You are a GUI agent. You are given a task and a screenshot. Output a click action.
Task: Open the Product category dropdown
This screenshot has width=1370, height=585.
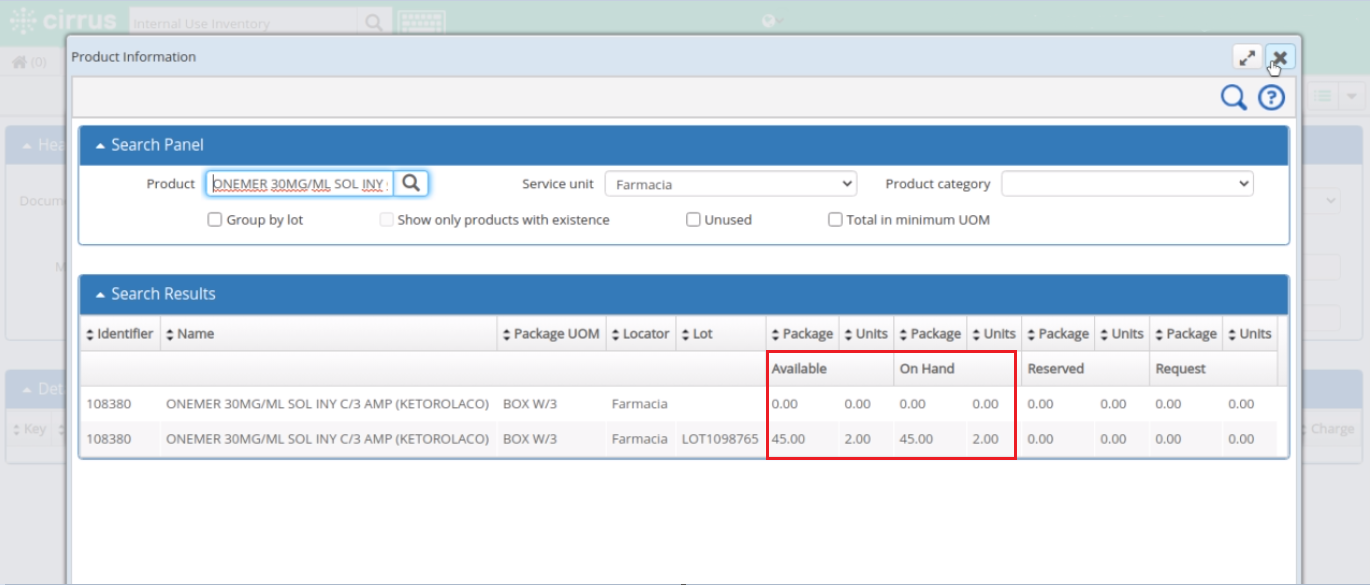tap(1127, 183)
